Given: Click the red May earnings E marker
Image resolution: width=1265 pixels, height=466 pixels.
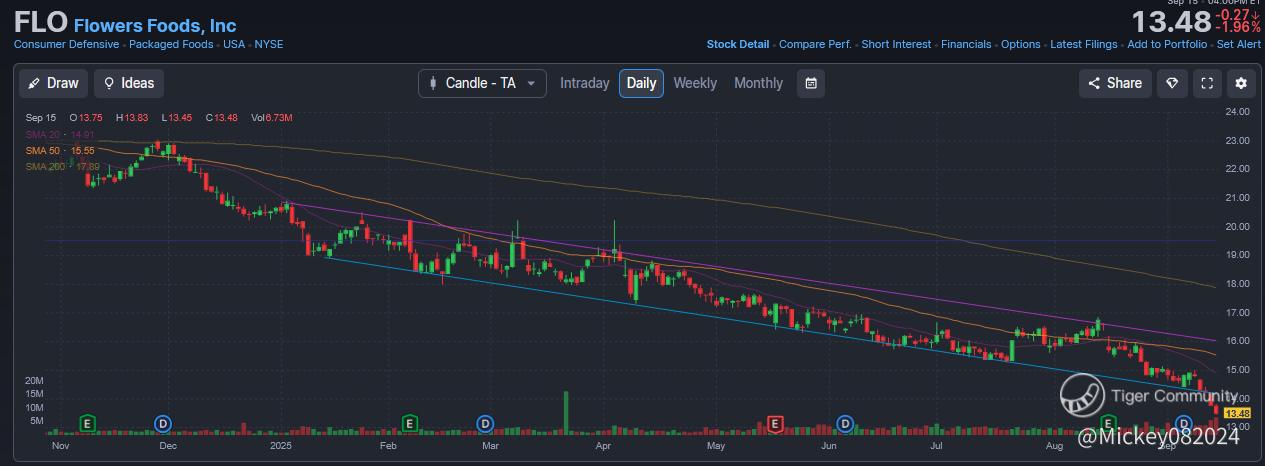Looking at the screenshot, I should tap(774, 423).
